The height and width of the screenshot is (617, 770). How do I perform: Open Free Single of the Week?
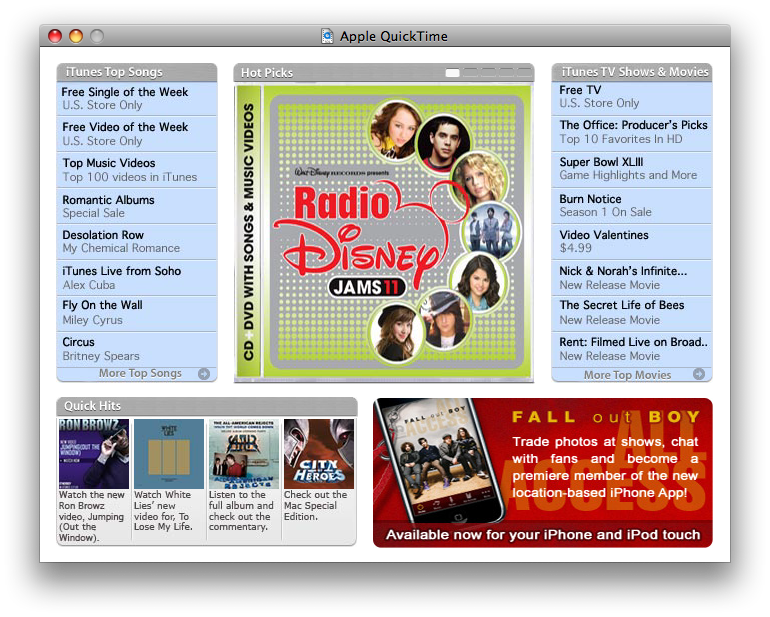click(x=137, y=98)
